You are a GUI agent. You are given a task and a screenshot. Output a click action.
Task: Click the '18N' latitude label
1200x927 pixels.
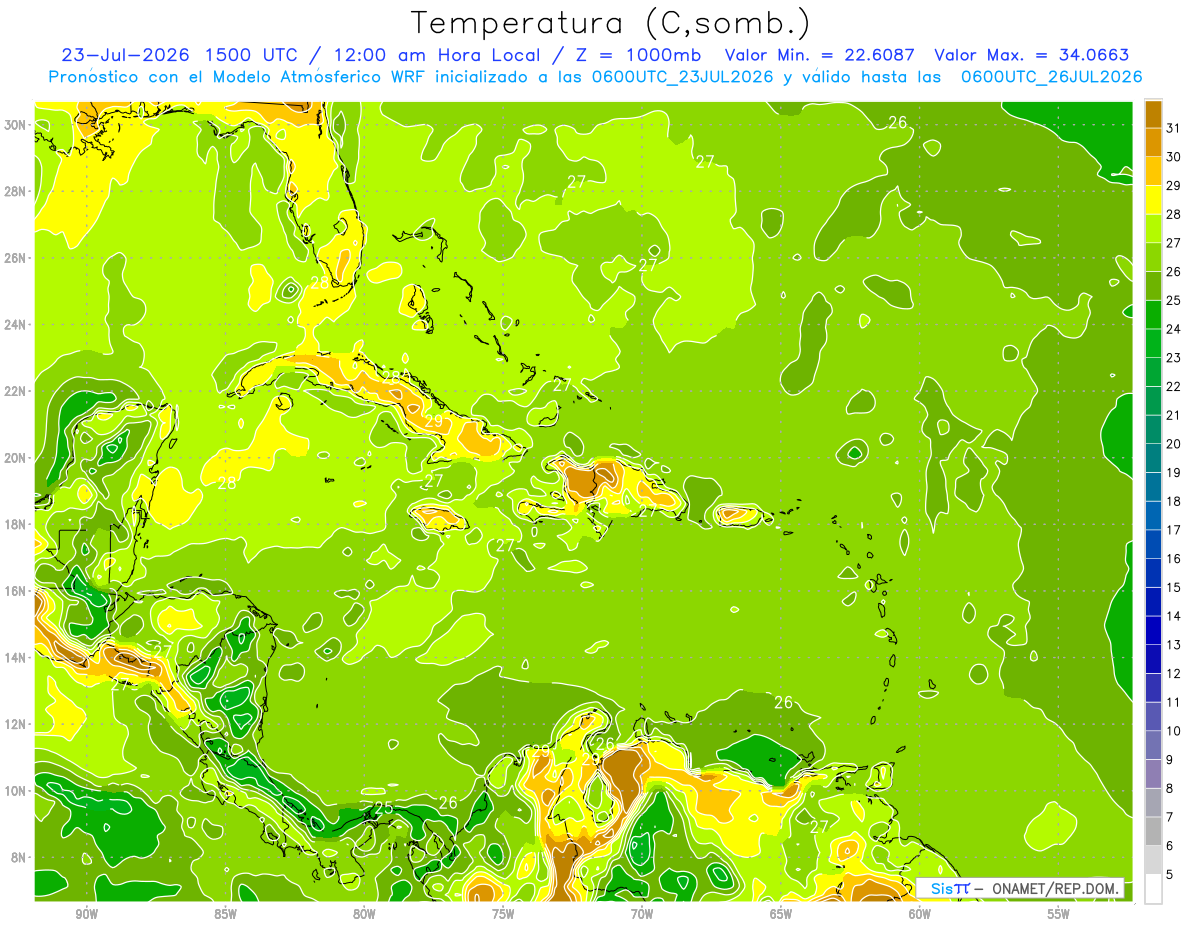(x=17, y=524)
